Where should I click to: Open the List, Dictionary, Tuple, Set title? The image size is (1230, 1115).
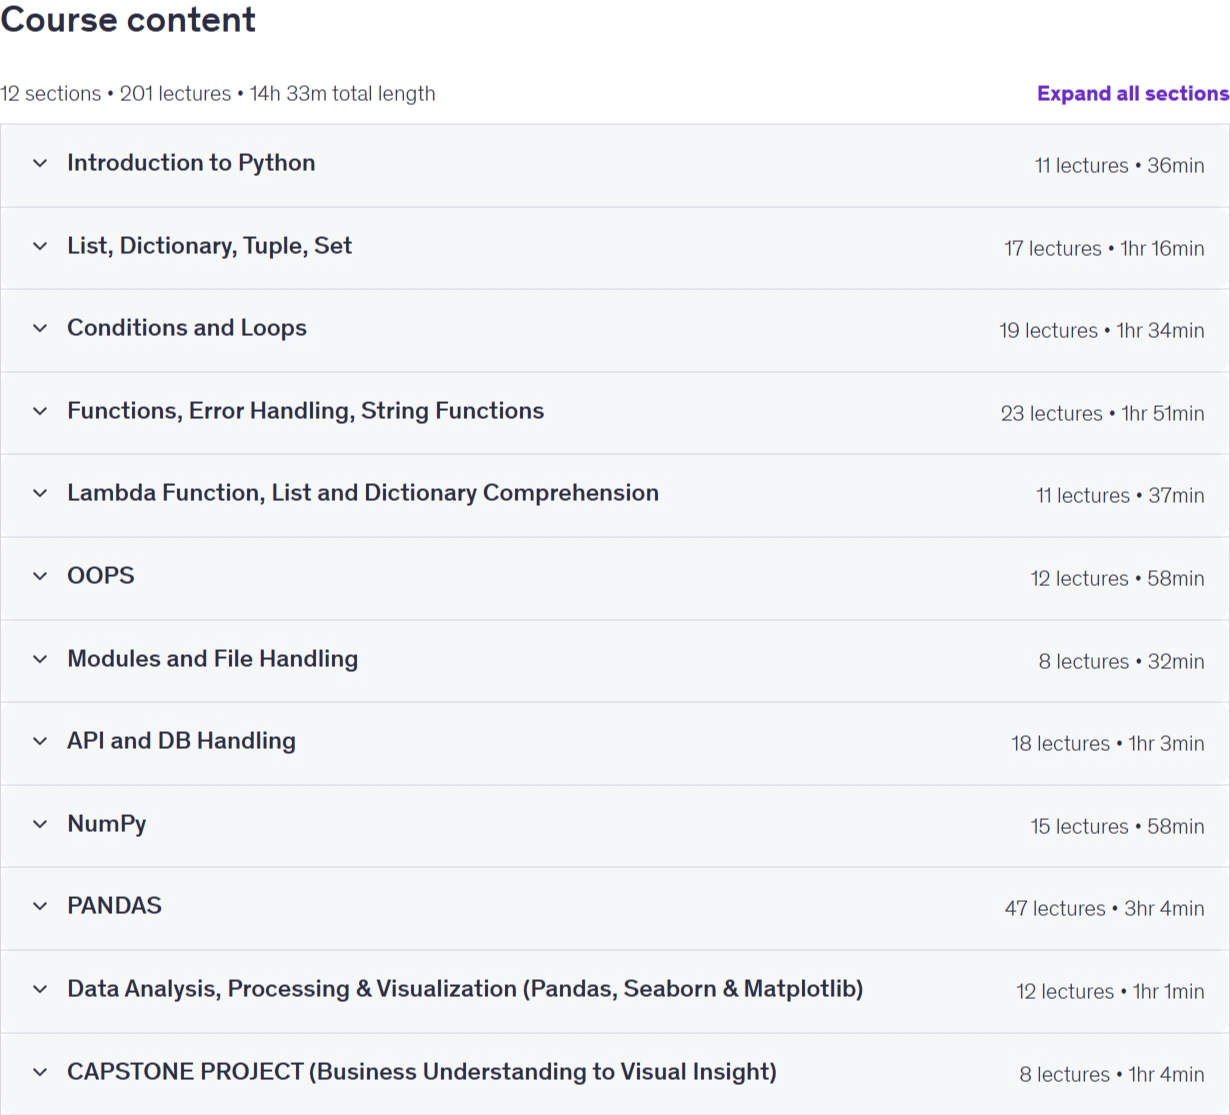tap(209, 246)
